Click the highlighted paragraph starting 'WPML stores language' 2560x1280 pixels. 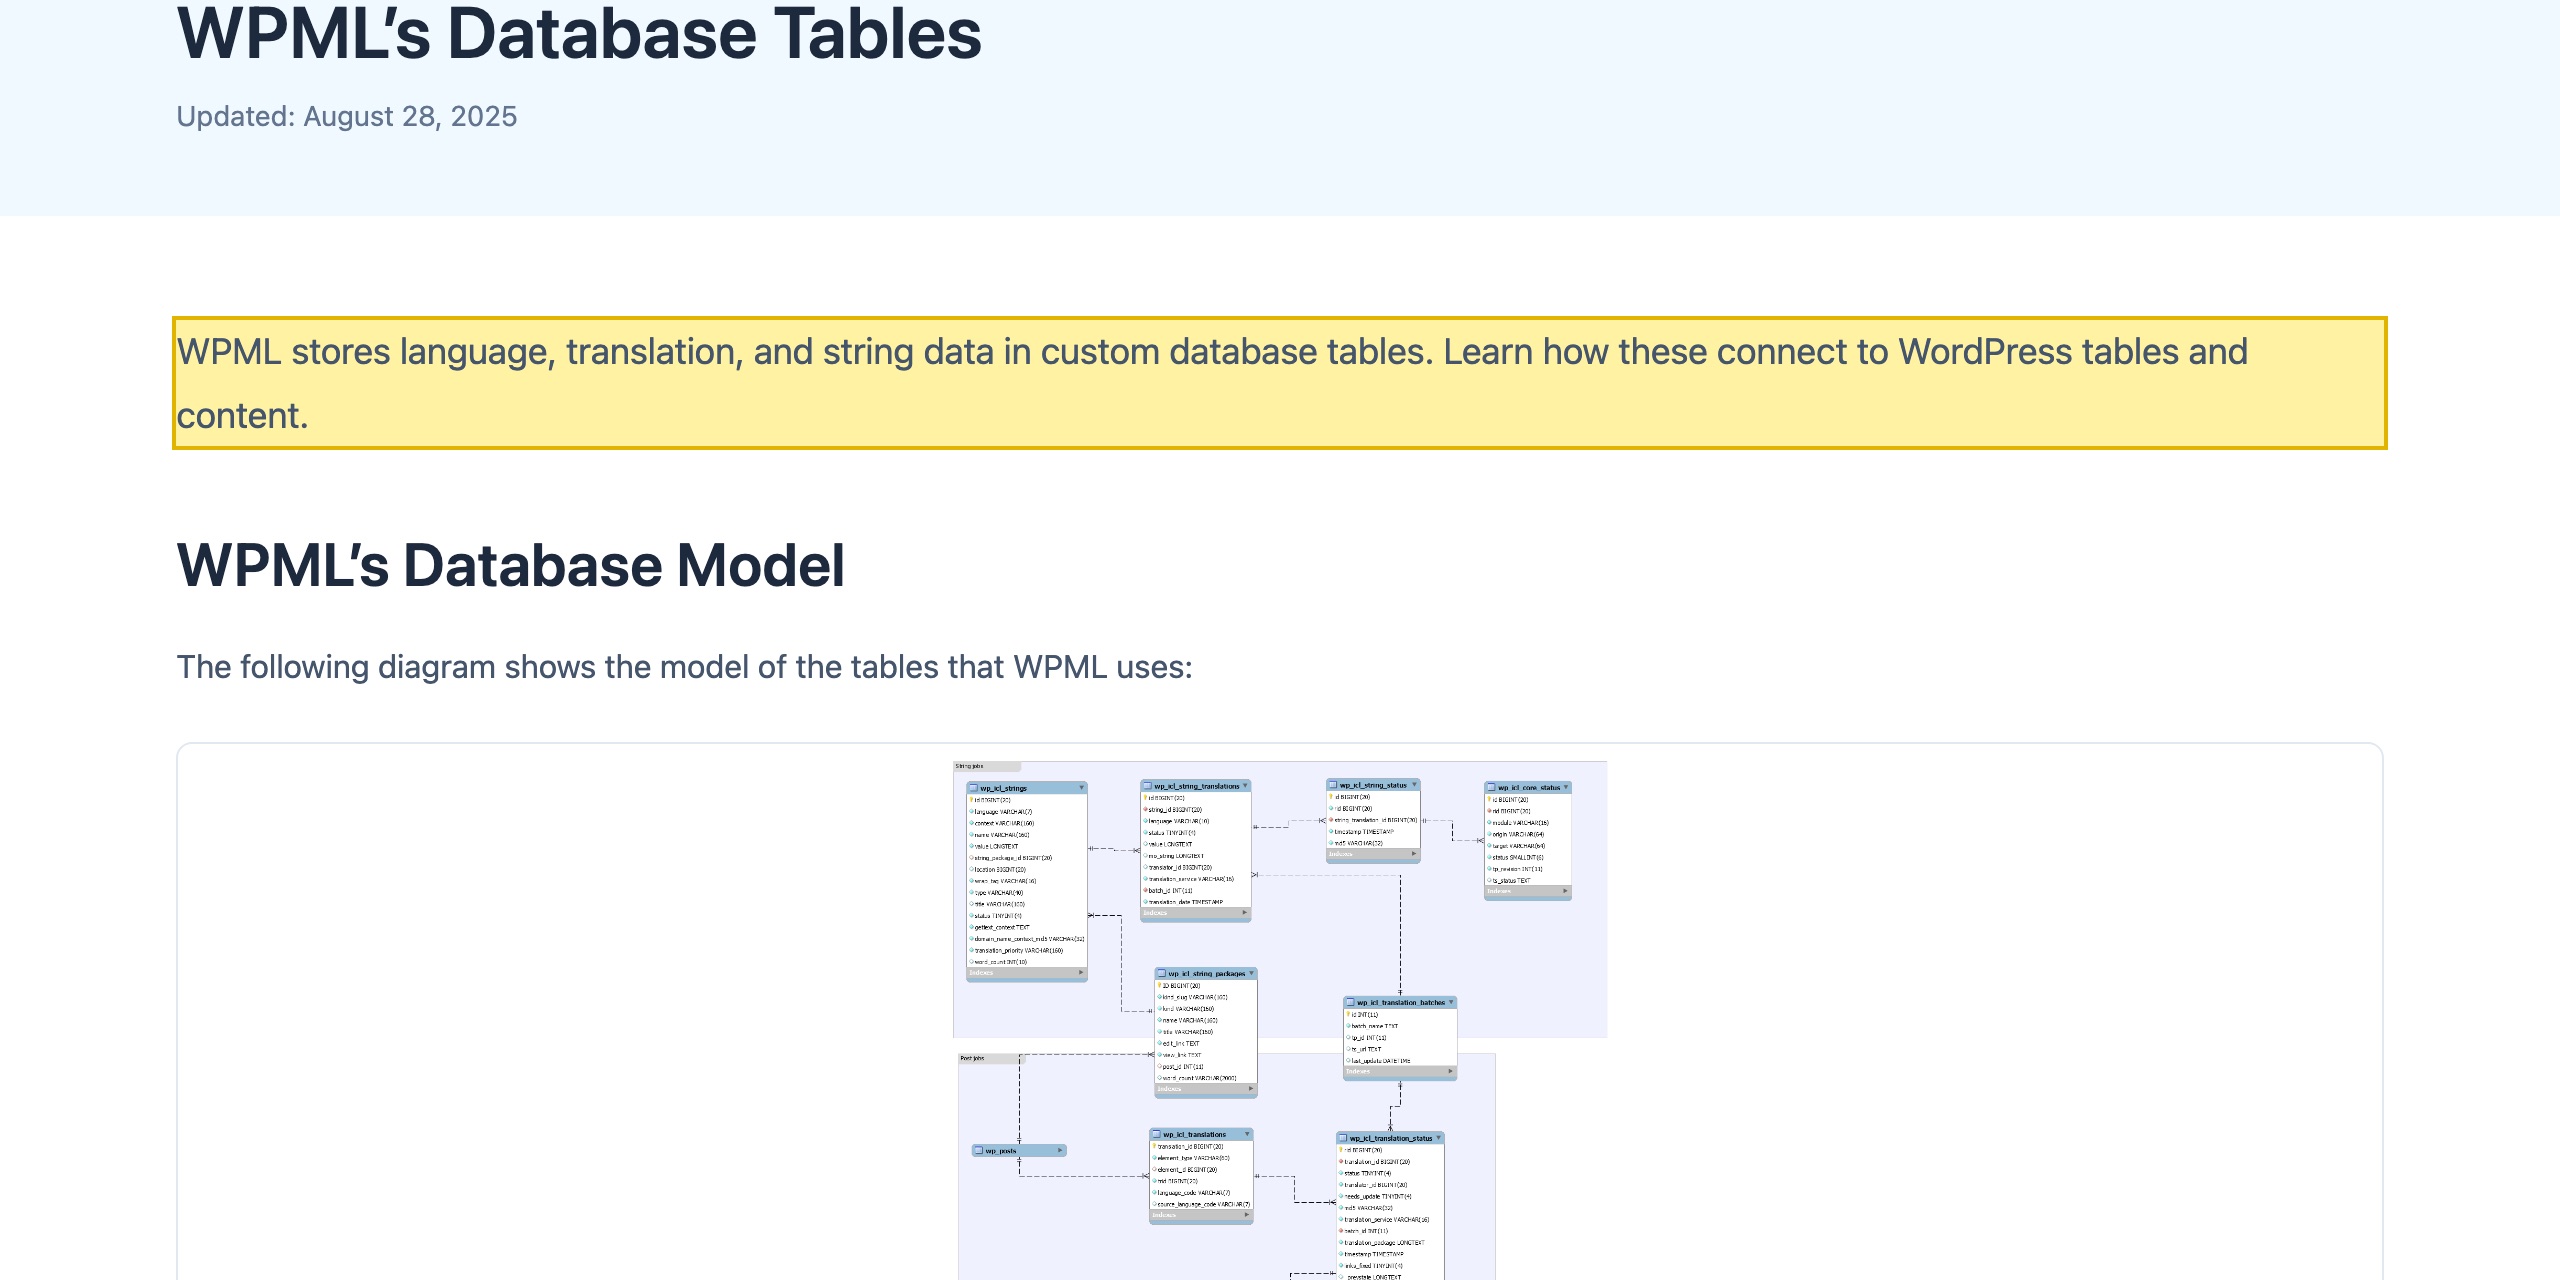[1279, 384]
